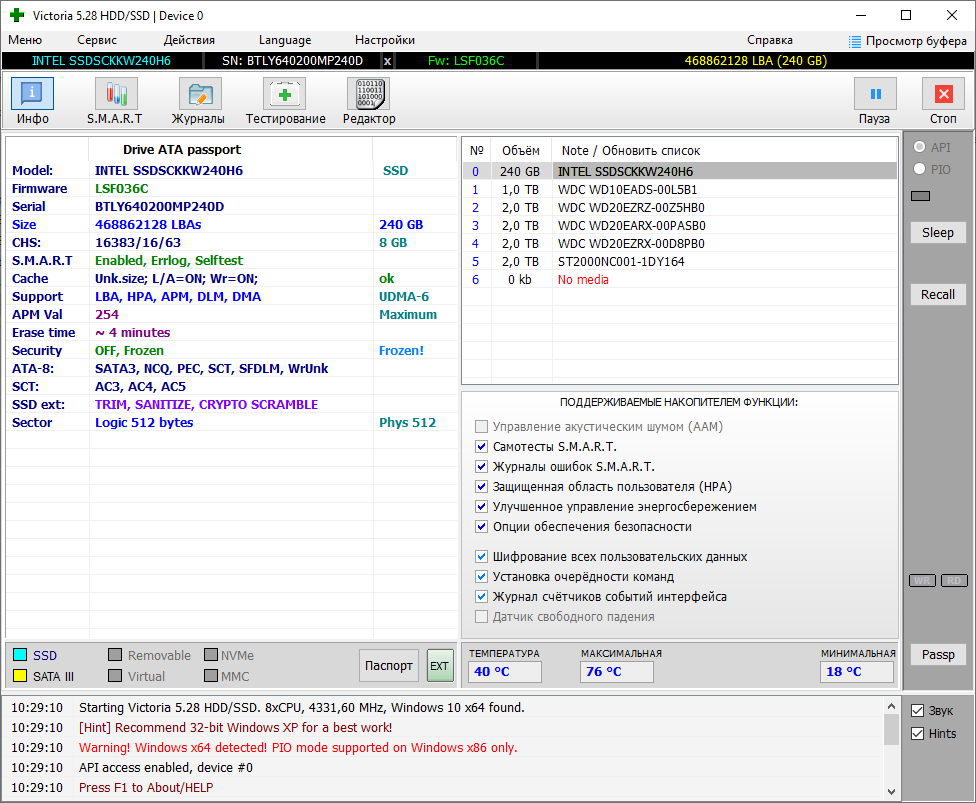Click the gray Virtual indicator square
Viewport: 976px width, 803px height.
click(x=115, y=676)
